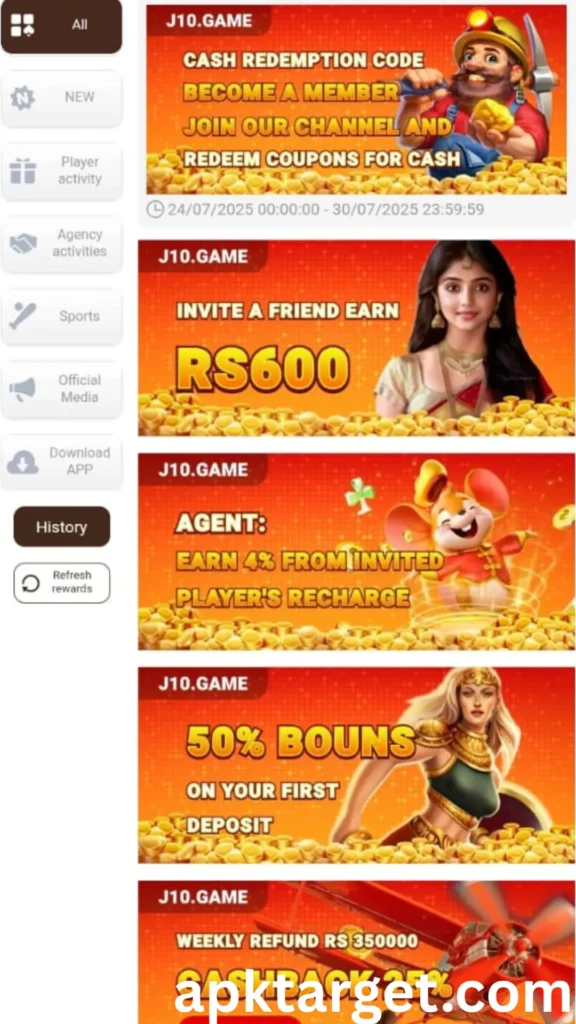Open the History button
Screen dimensions: 576x1024
(x=61, y=526)
